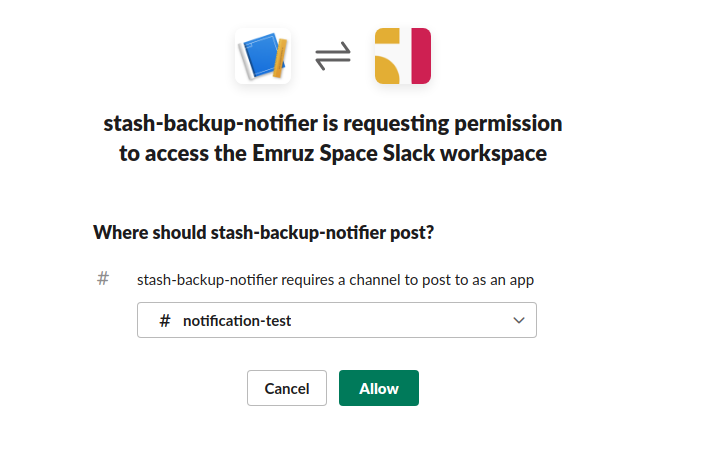Screen dimensions: 712x463
Task: Click the 'requires a channel to post' description
Action: 342,279
